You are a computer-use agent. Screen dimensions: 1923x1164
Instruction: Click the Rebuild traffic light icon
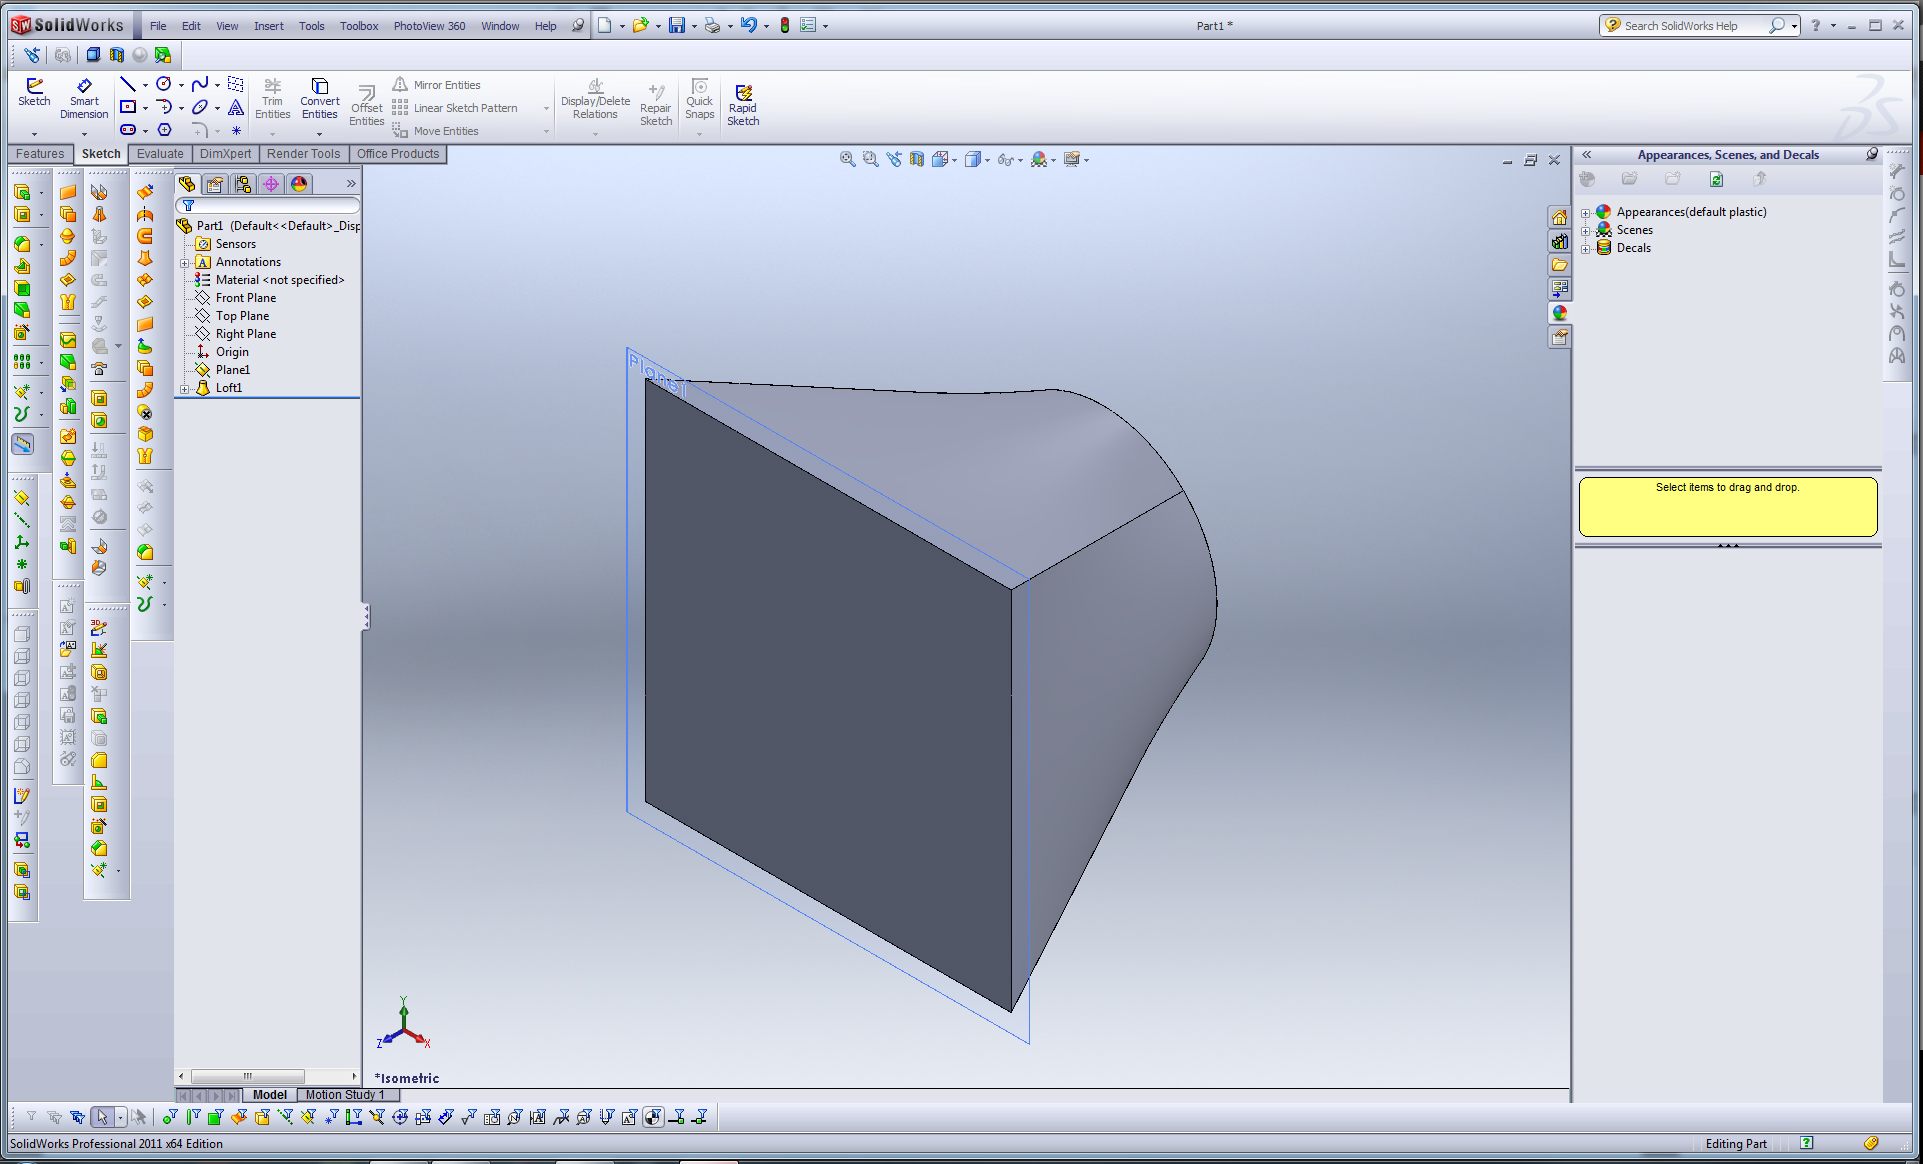coord(785,26)
